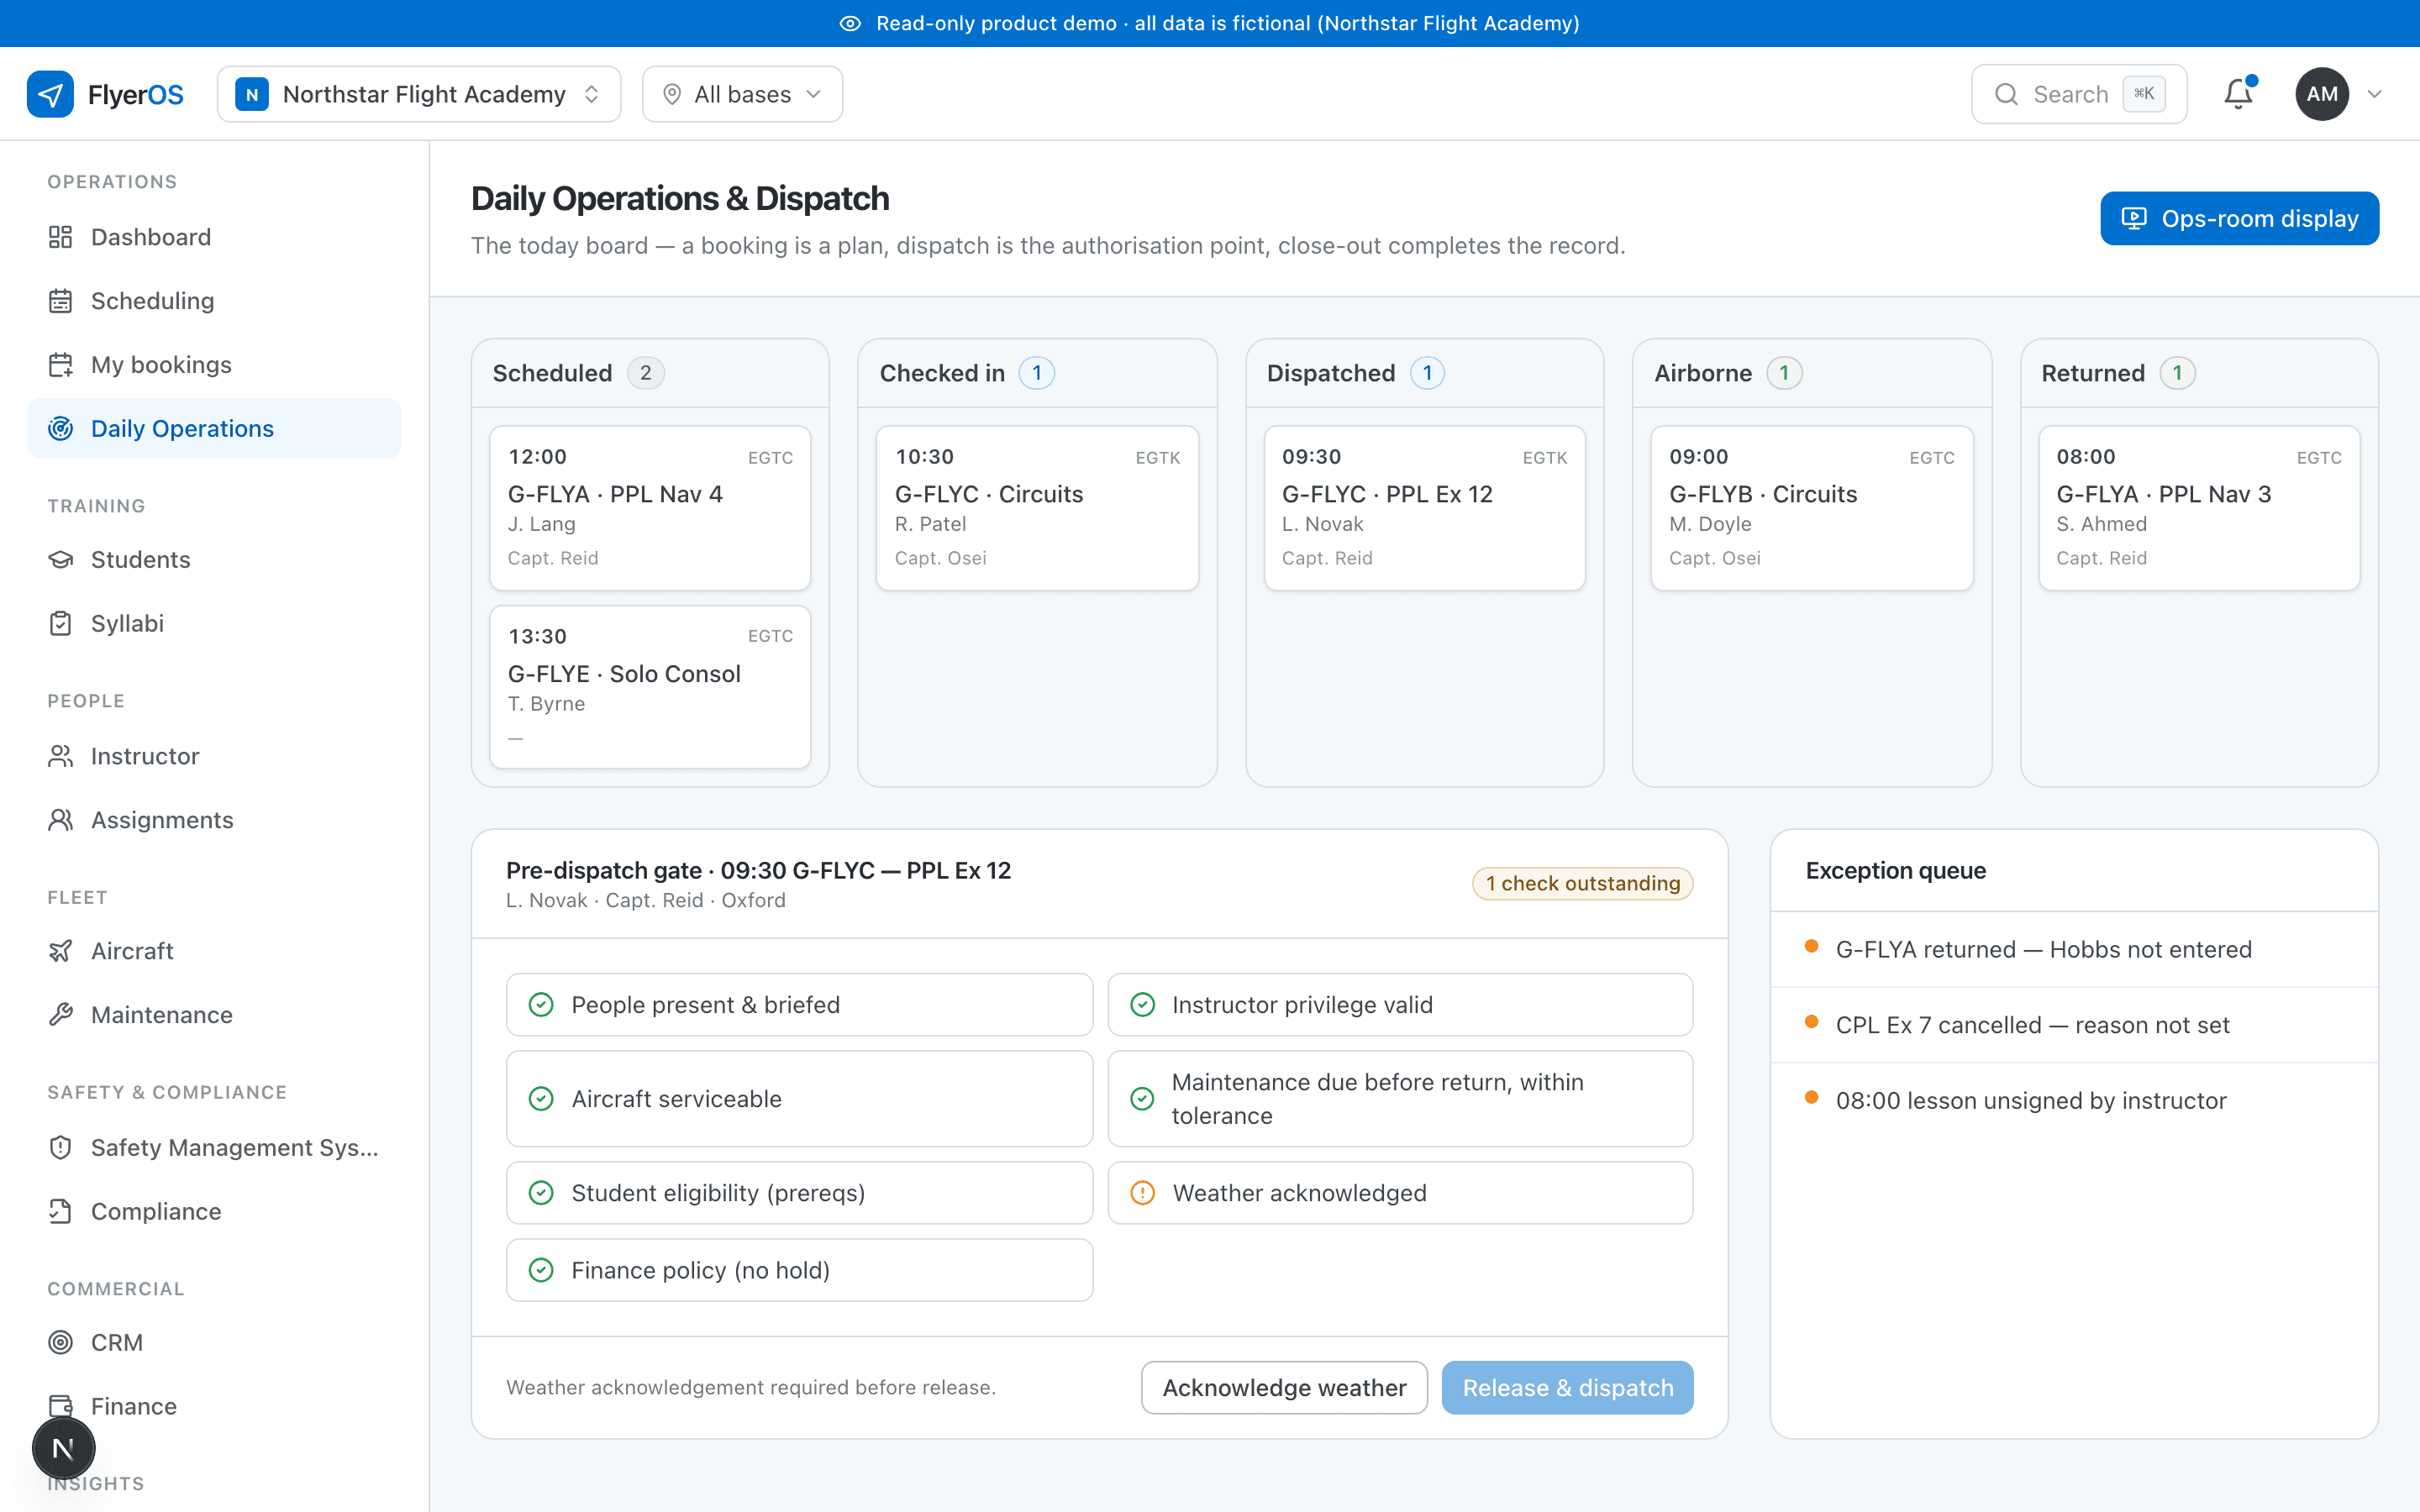Click the Students graduation cap icon
Viewport: 2420px width, 1512px height.
click(61, 560)
